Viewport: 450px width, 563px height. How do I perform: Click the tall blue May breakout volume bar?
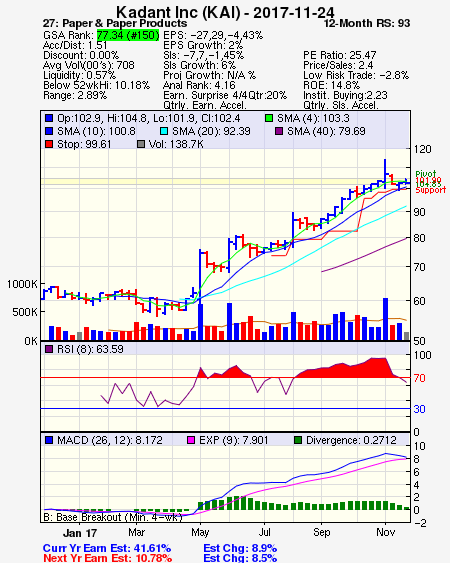tap(200, 322)
